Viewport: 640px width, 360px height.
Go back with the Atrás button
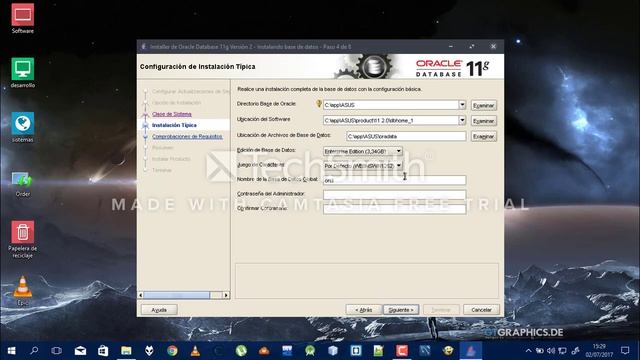364,310
